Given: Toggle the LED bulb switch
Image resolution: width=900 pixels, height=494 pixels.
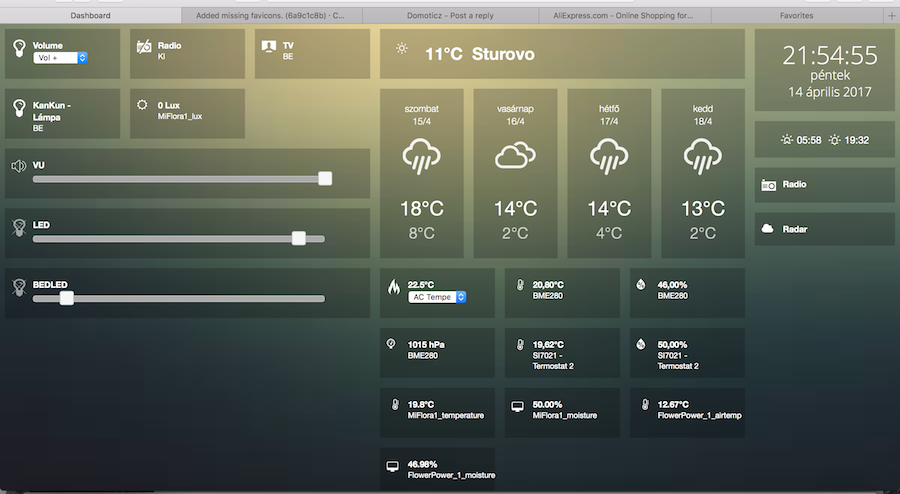Looking at the screenshot, I should (18, 227).
